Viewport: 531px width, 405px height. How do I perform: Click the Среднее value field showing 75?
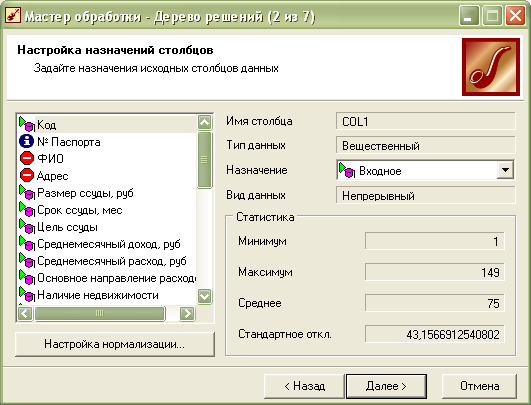pos(435,303)
